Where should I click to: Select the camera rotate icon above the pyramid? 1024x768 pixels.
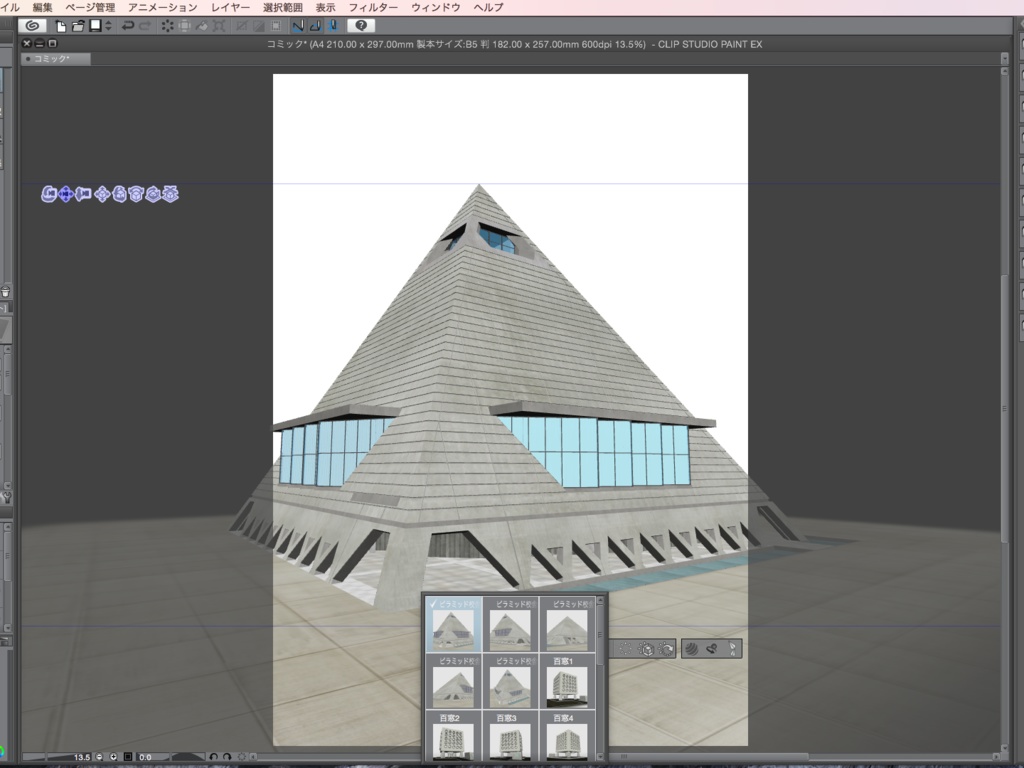[48, 196]
